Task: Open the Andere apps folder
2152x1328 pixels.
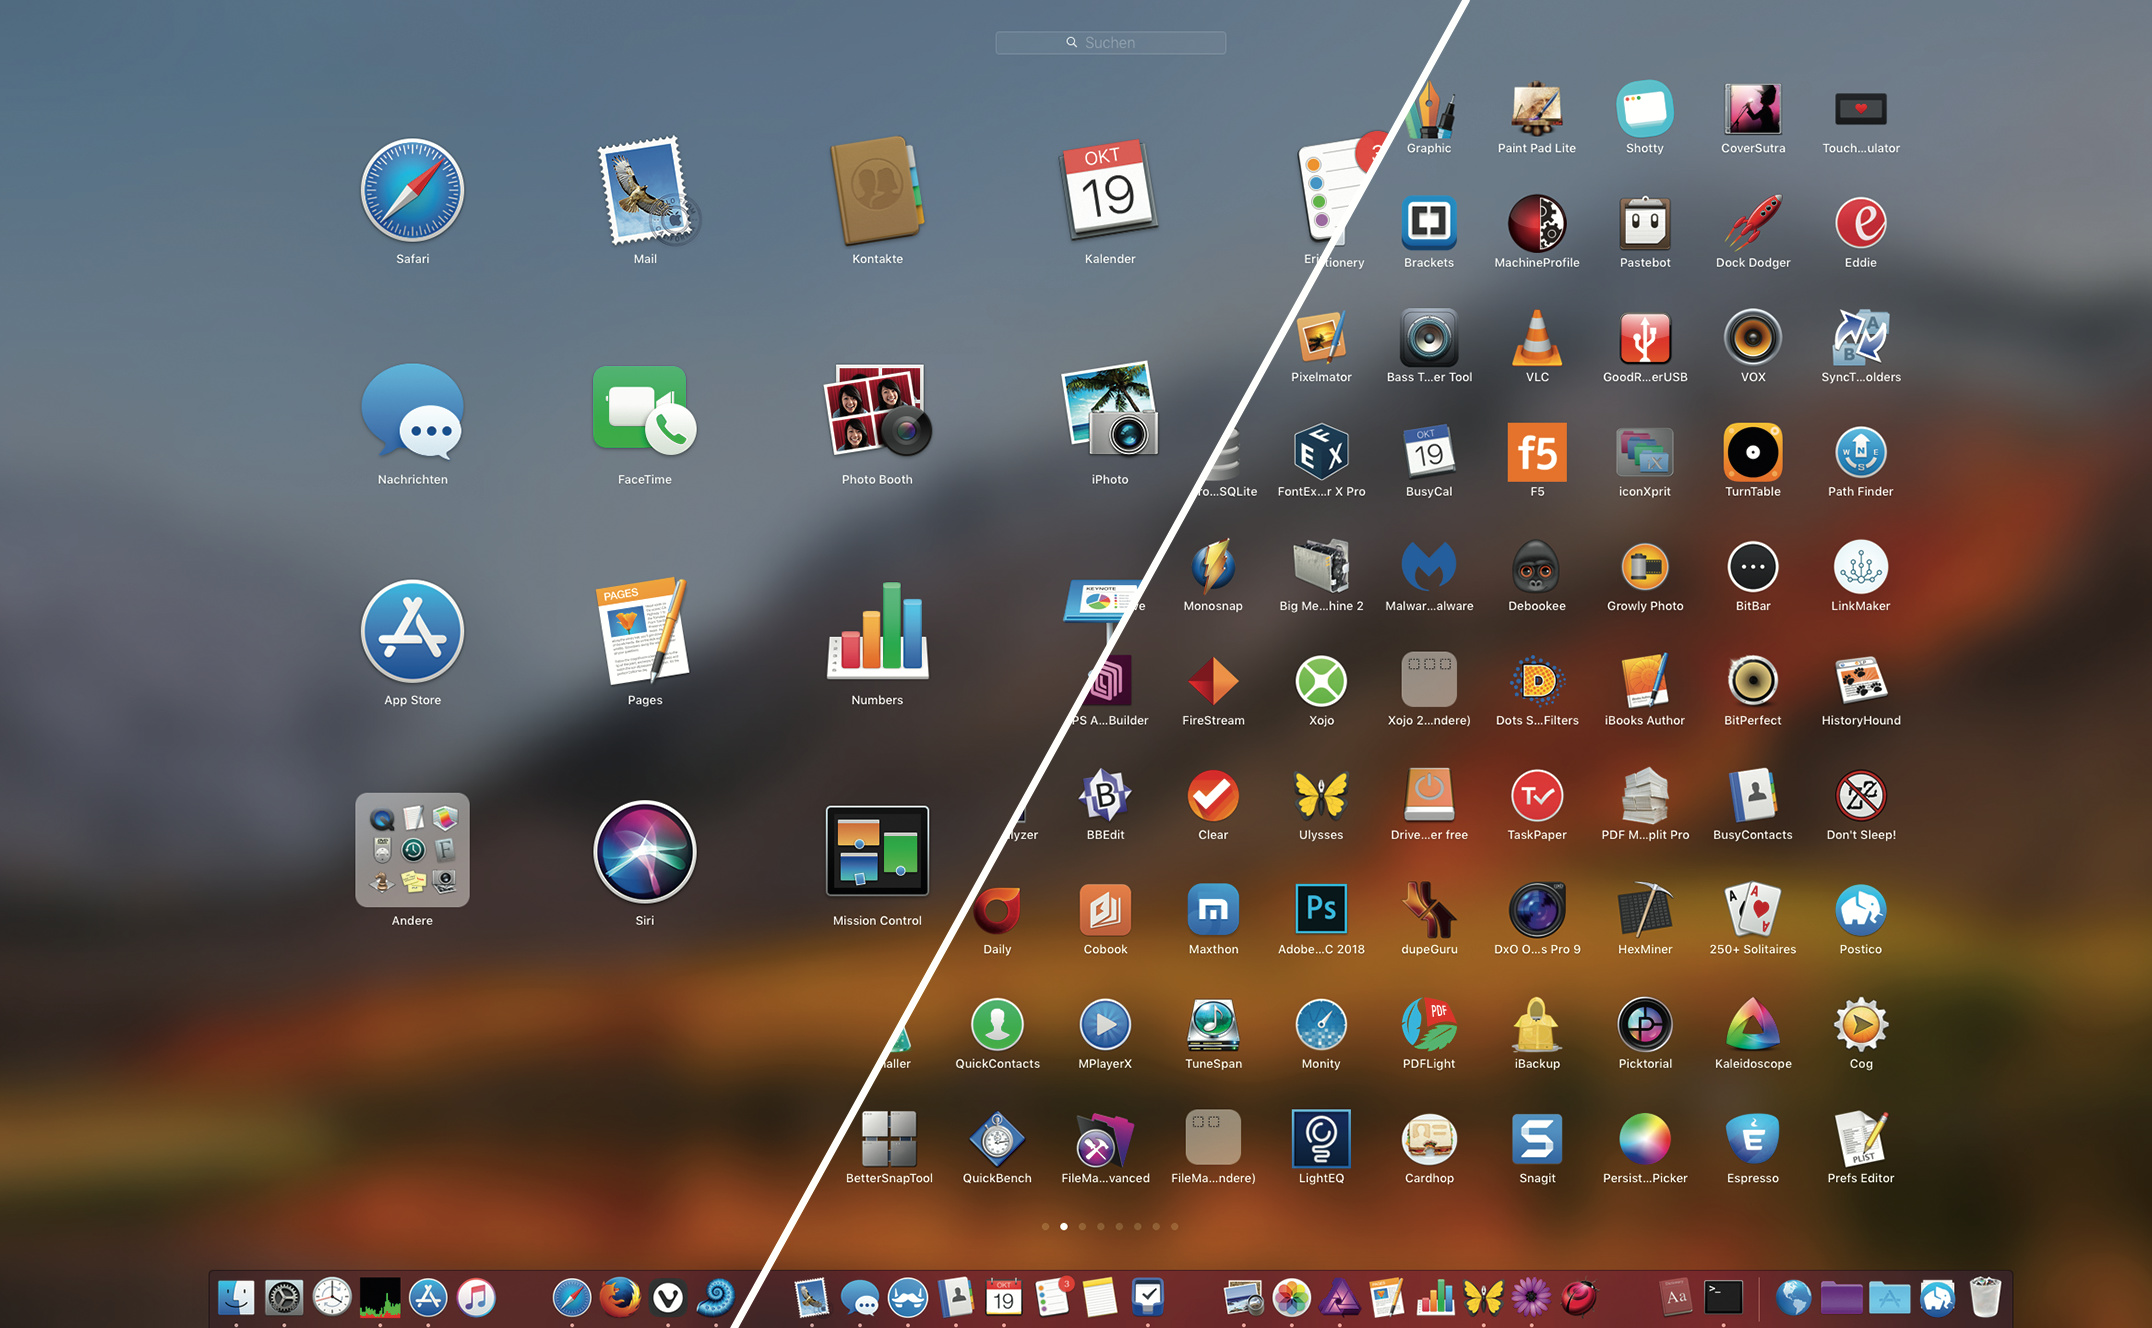Action: pyautogui.click(x=412, y=850)
